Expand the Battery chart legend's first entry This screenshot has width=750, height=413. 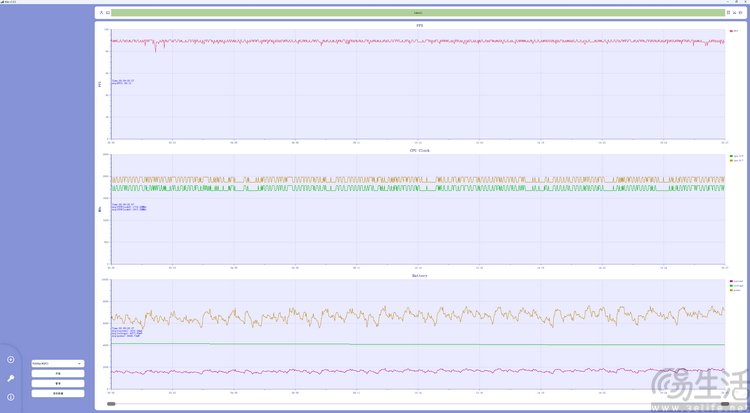click(737, 281)
